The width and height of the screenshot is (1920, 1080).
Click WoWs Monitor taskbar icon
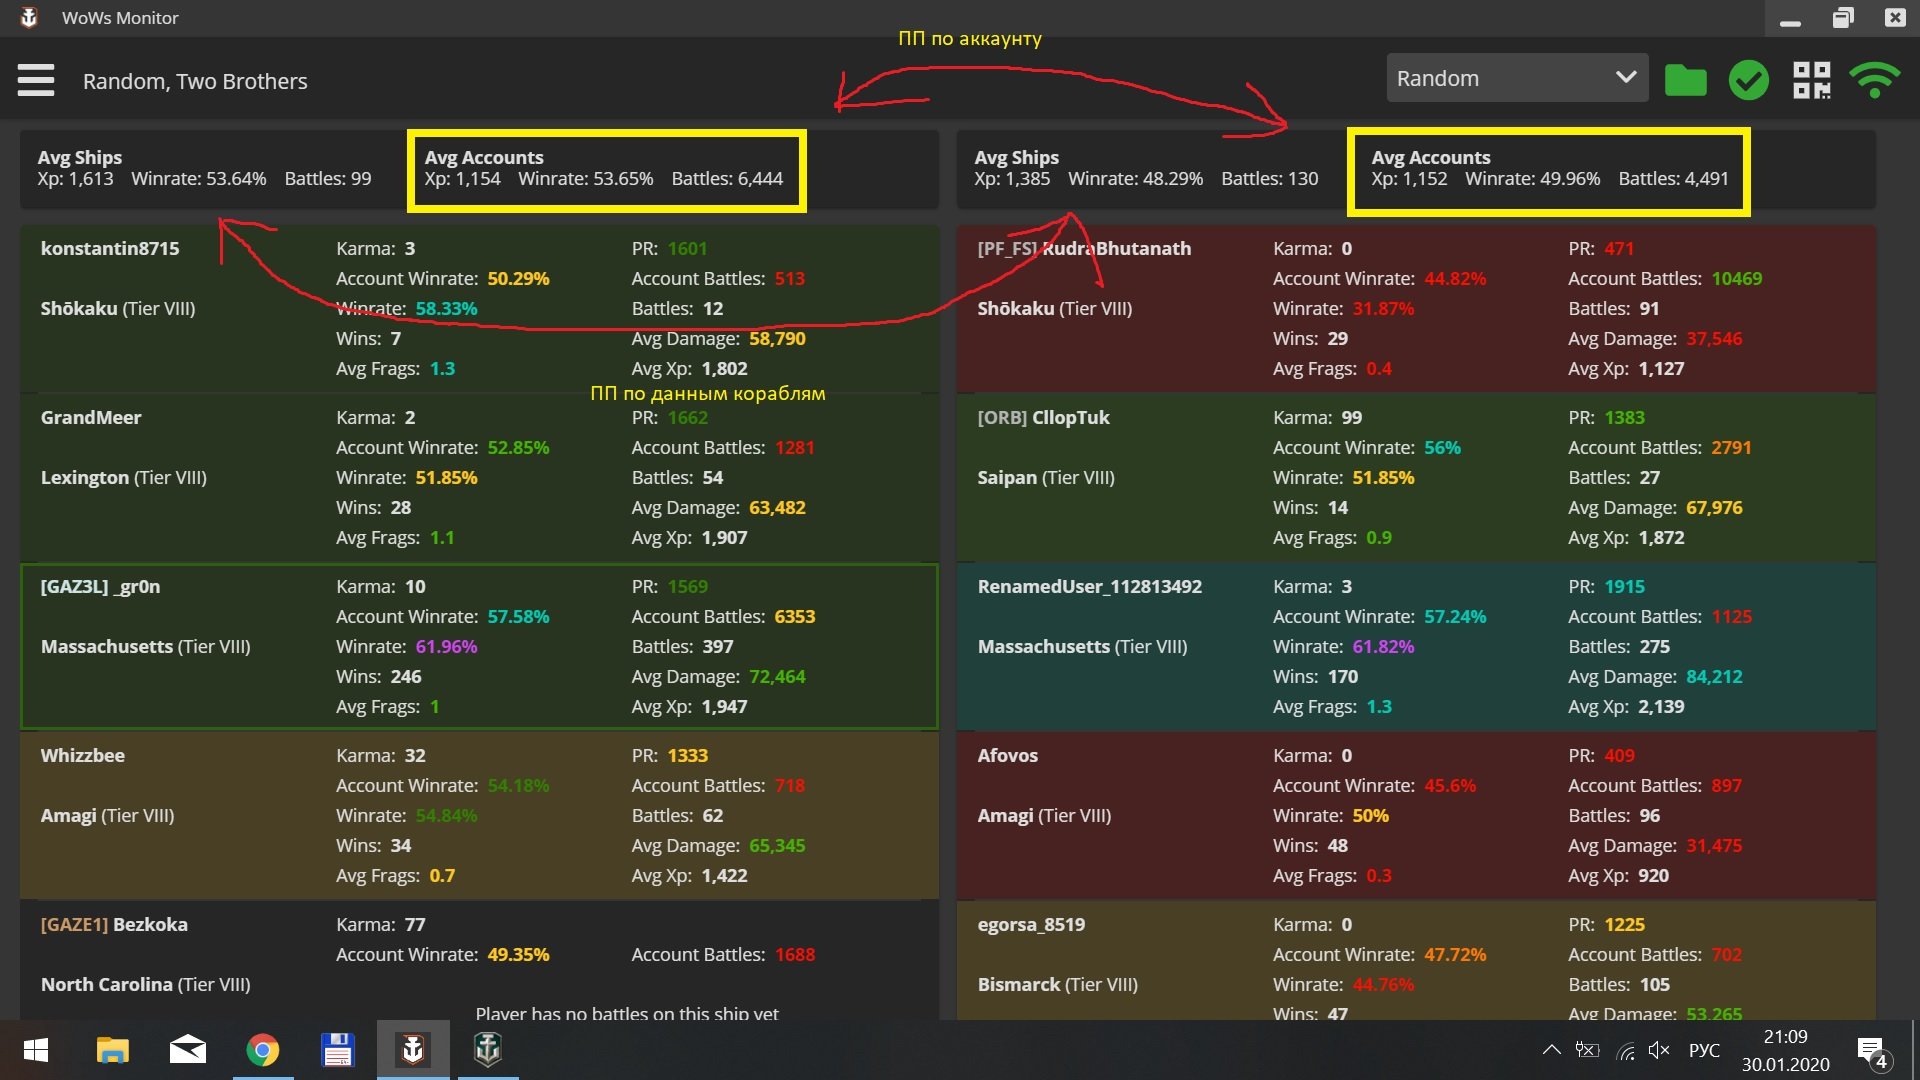[x=412, y=1050]
